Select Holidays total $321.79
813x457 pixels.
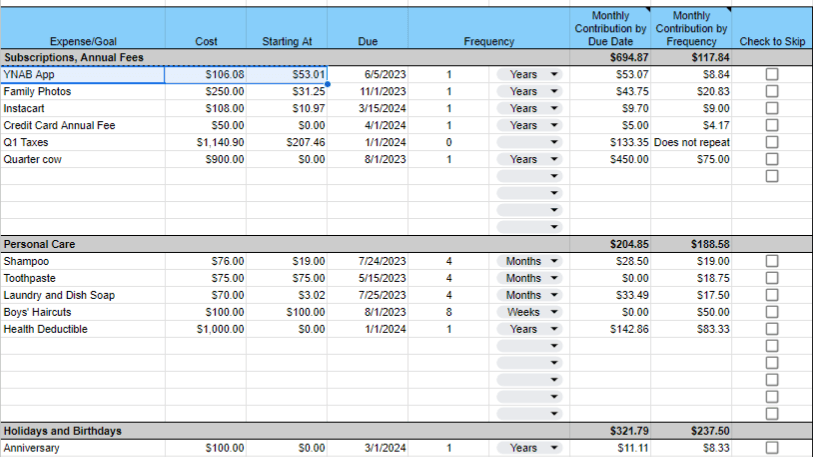[x=610, y=431]
